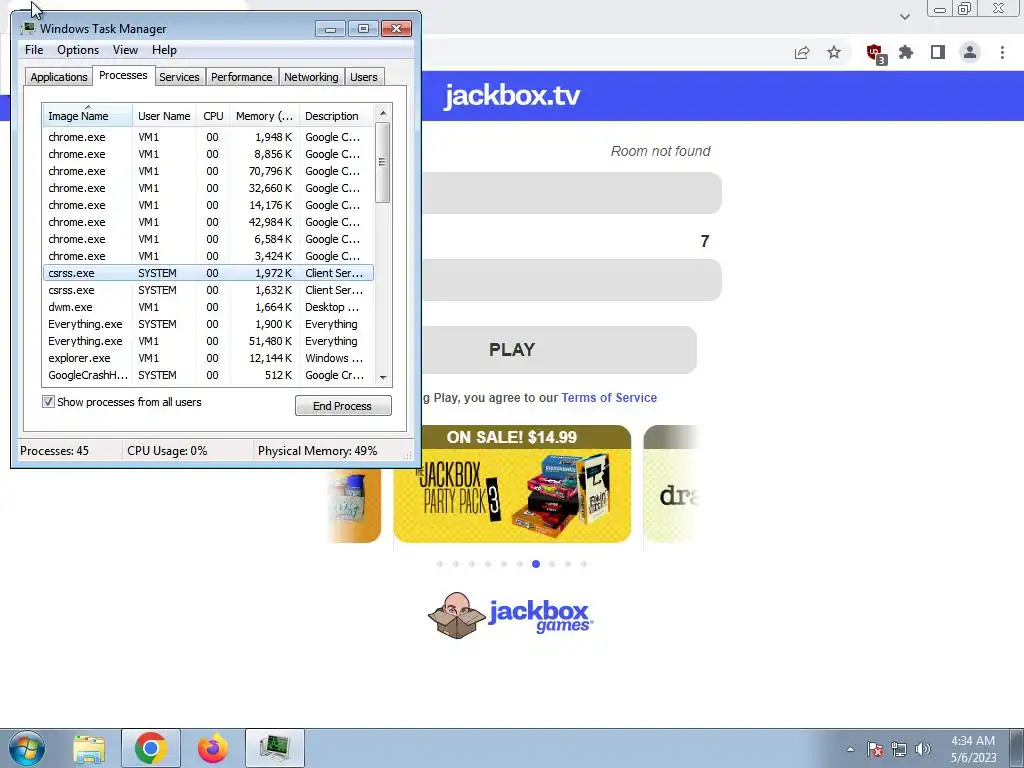
Task: Click the Windows Start orb
Action: click(x=27, y=748)
